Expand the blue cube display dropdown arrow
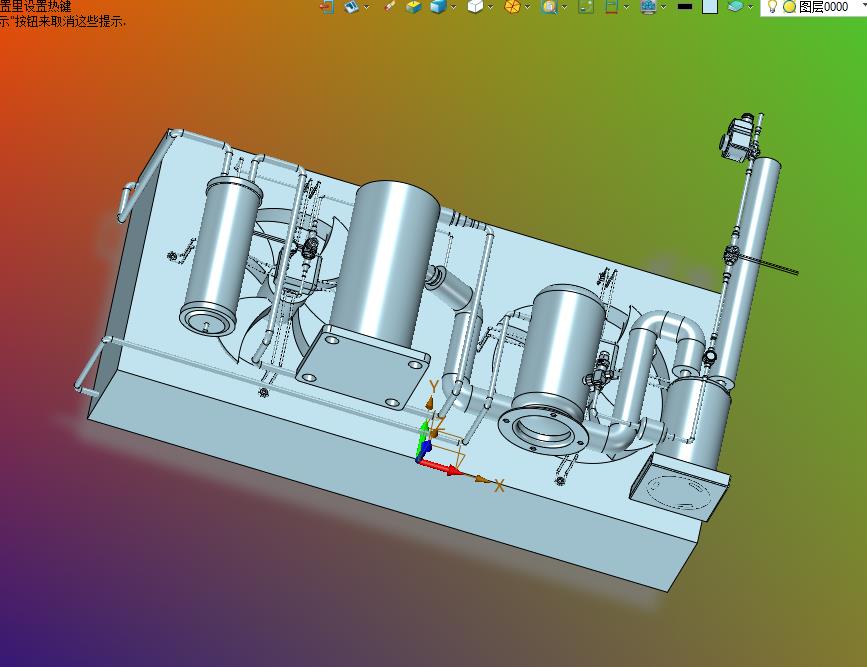 453,7
